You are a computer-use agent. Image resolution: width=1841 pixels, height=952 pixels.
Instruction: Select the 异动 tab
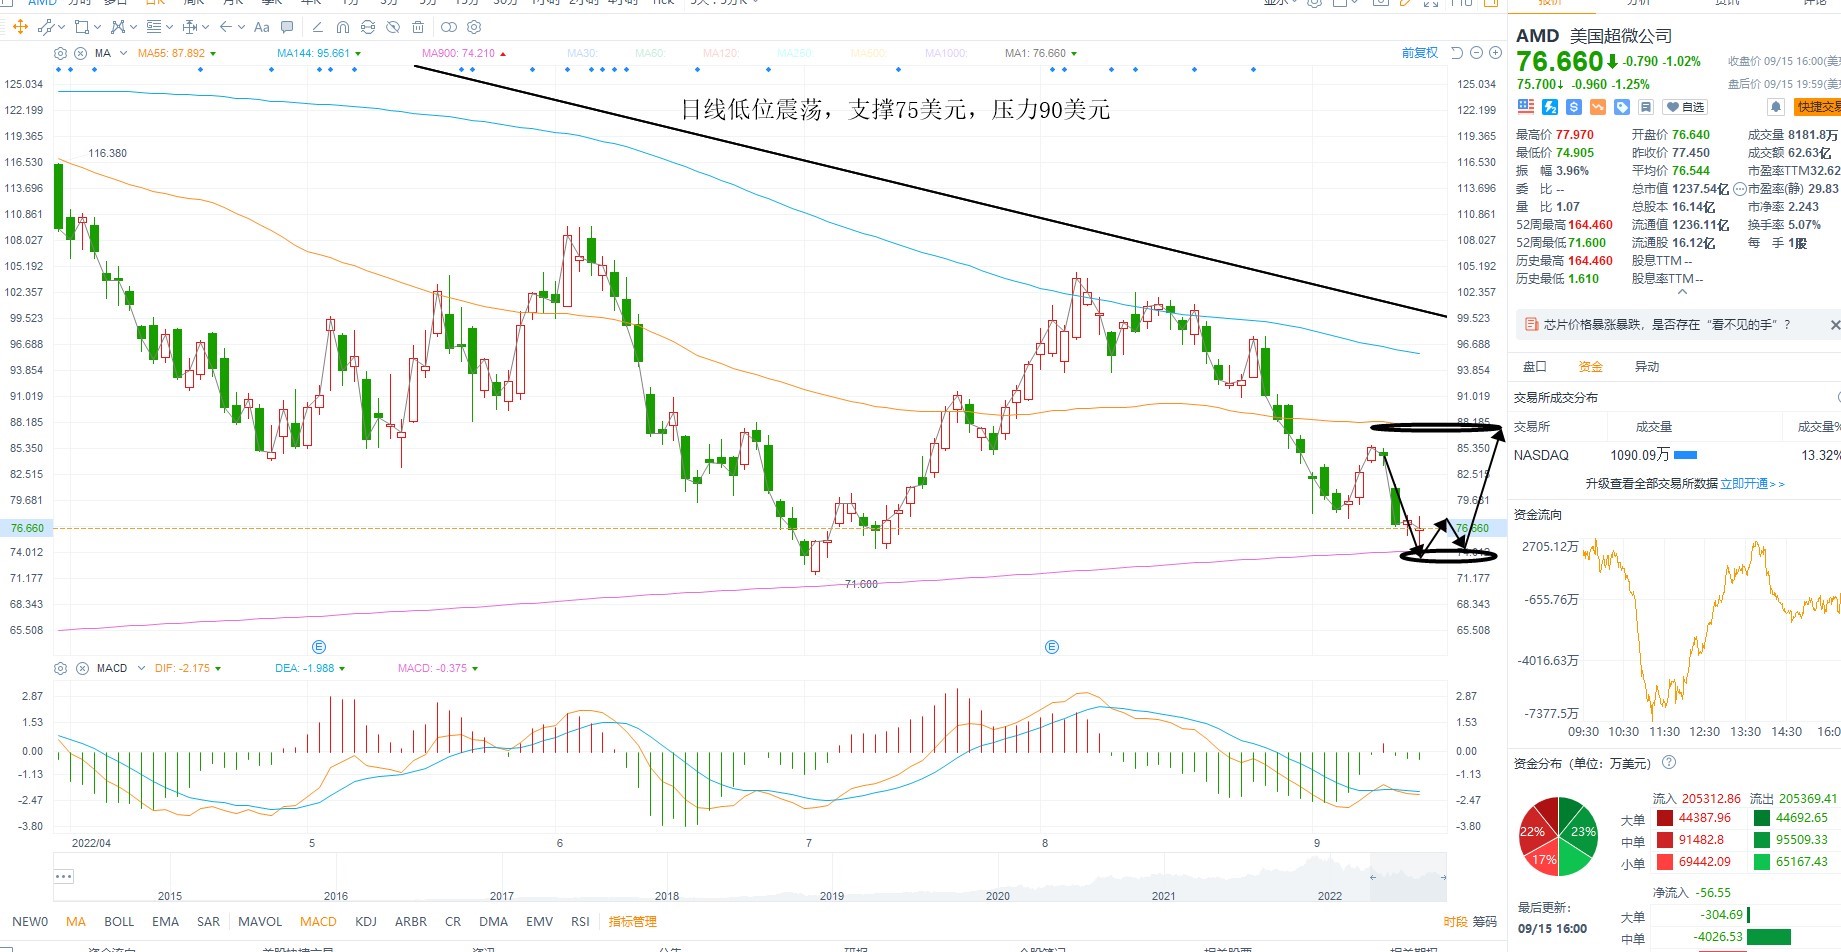1646,367
